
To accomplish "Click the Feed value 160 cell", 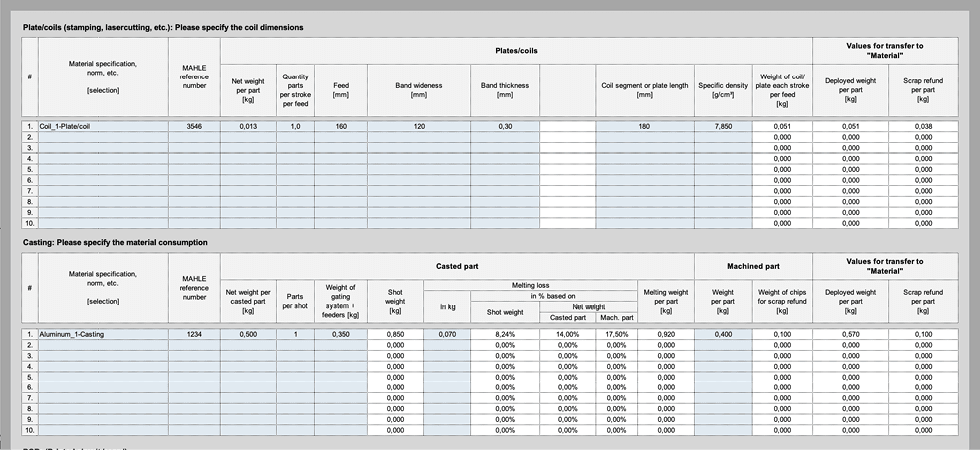I will click(x=341, y=127).
